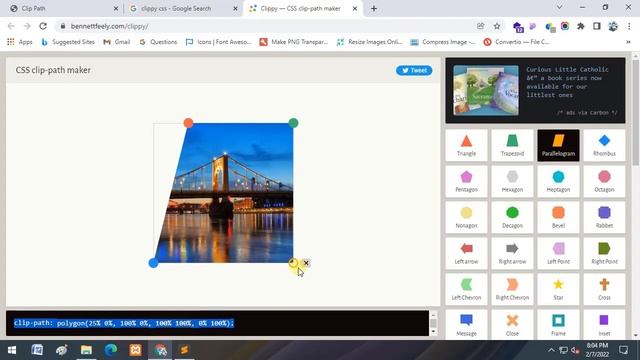
Task: Select the Close shape
Action: (x=512, y=324)
